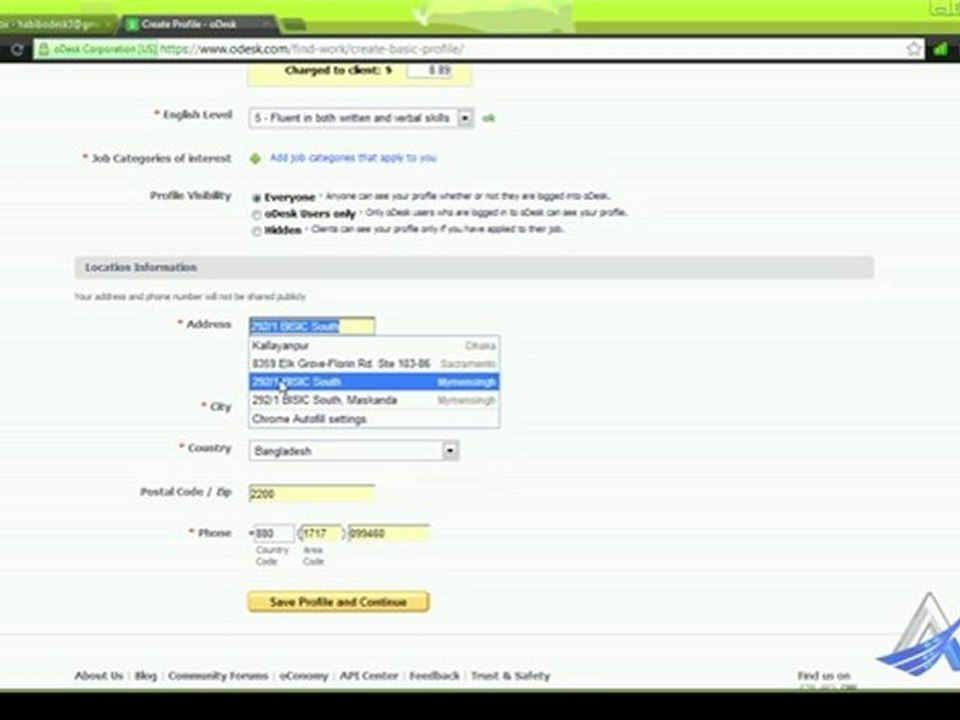Switch to the habibodesk browser tab

click(55, 24)
